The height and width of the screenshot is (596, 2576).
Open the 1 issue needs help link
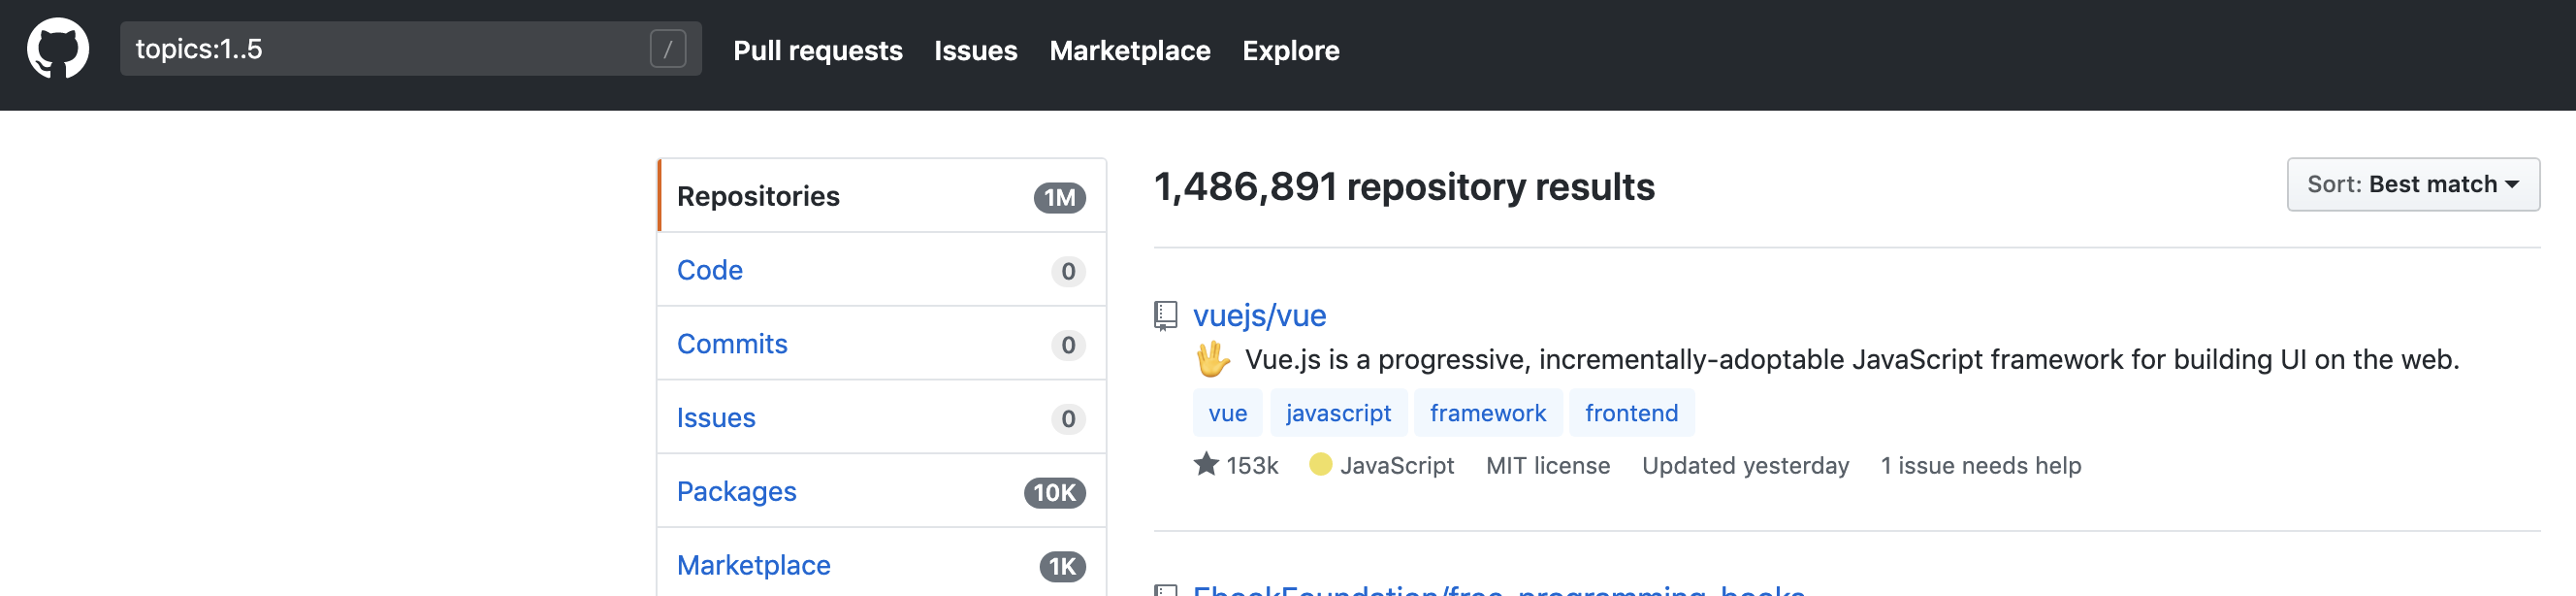[1980, 466]
